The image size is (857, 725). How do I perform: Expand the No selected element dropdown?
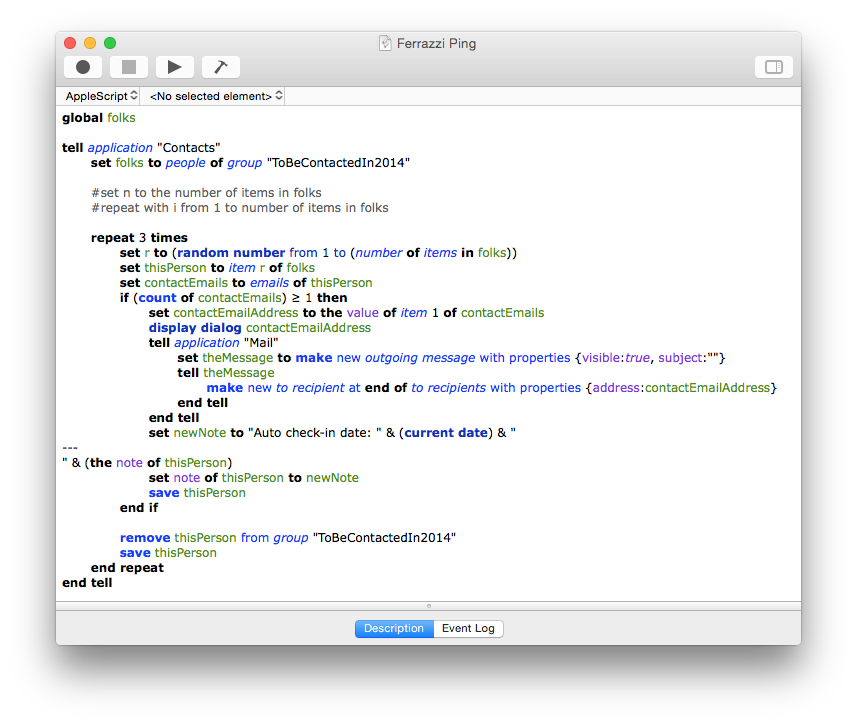pos(215,96)
